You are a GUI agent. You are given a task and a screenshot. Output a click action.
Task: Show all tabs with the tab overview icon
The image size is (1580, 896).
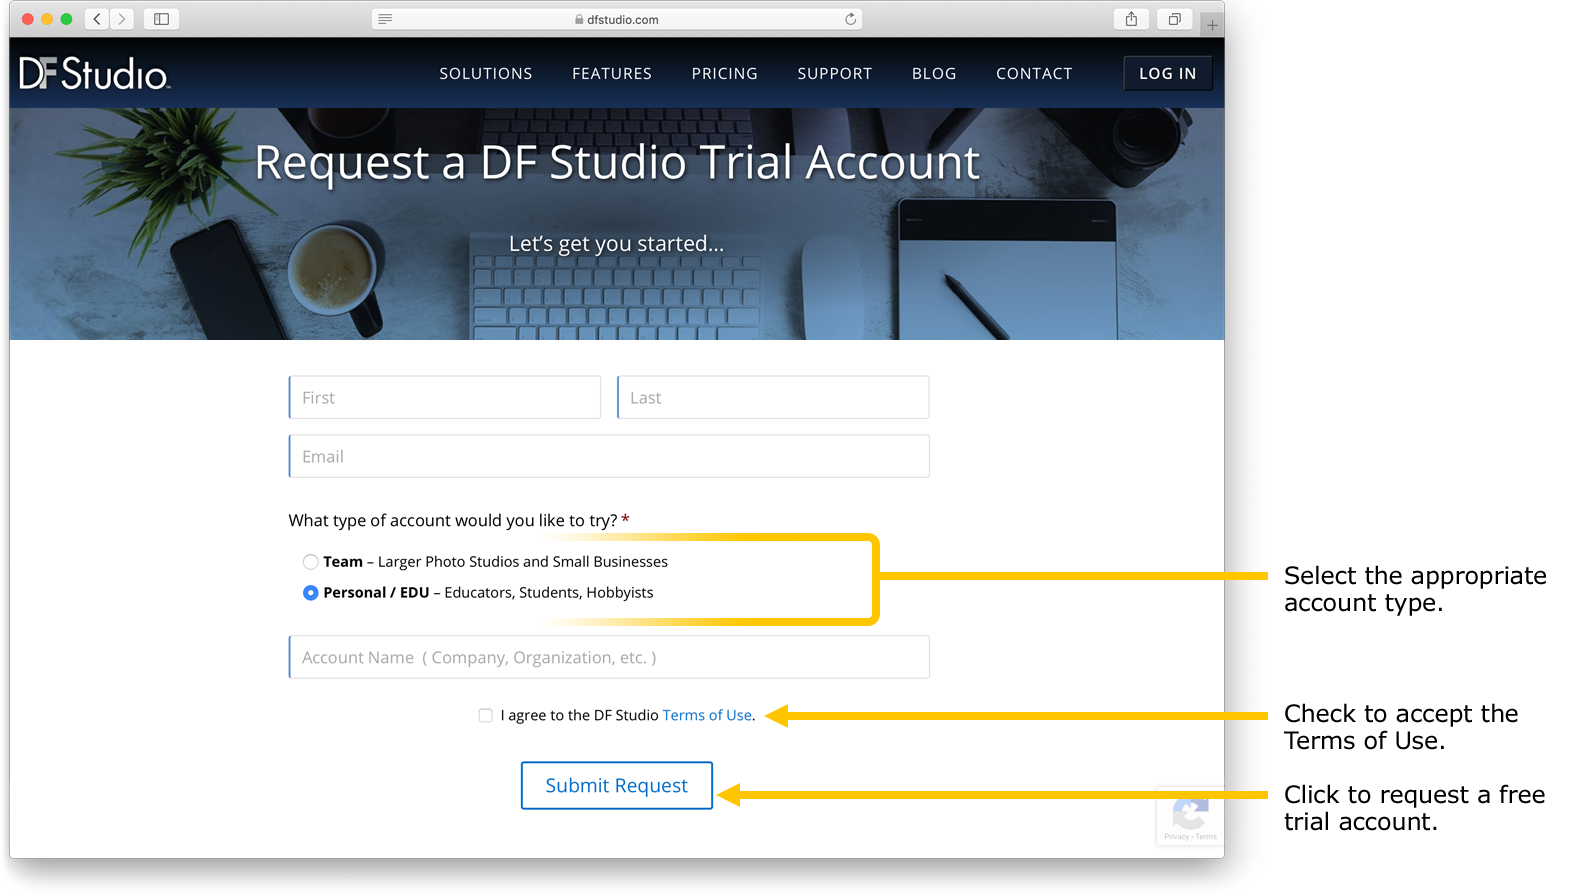click(x=1175, y=19)
